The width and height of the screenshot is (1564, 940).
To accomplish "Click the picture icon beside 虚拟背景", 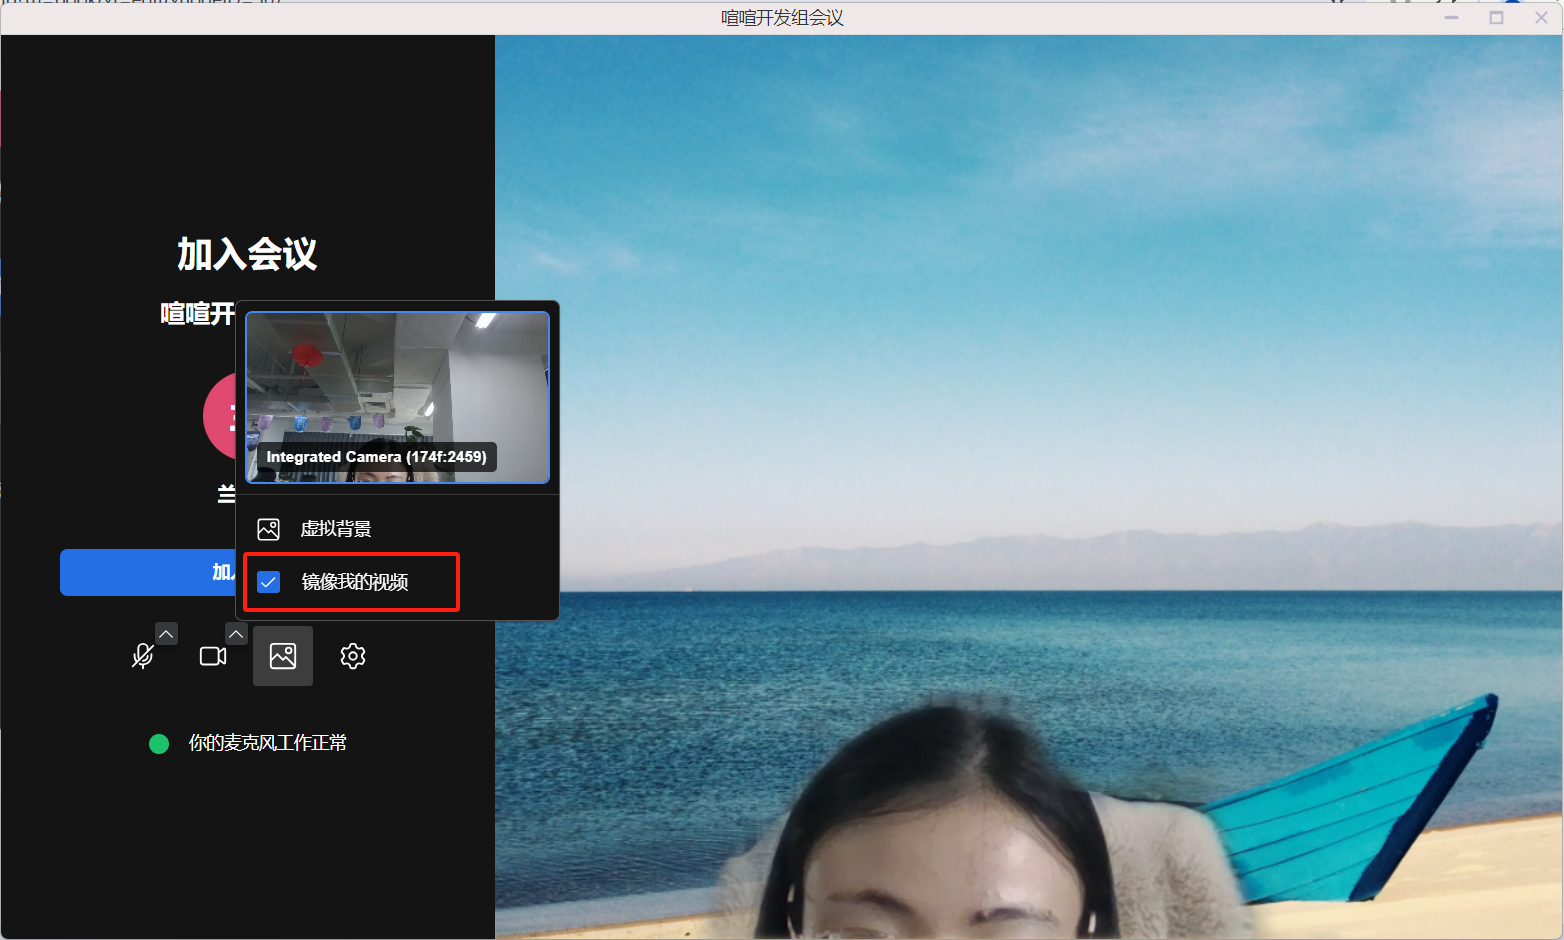I will [x=268, y=529].
